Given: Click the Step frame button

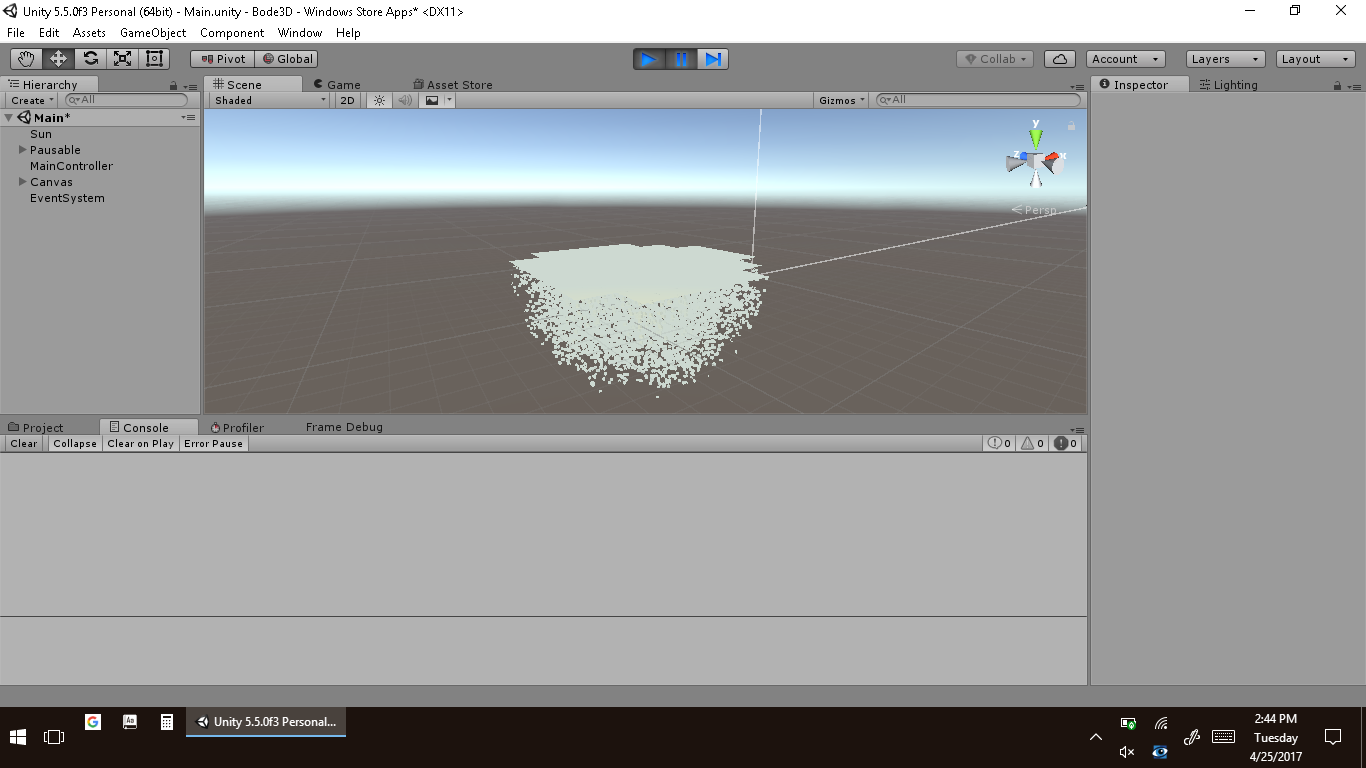Looking at the screenshot, I should point(713,59).
